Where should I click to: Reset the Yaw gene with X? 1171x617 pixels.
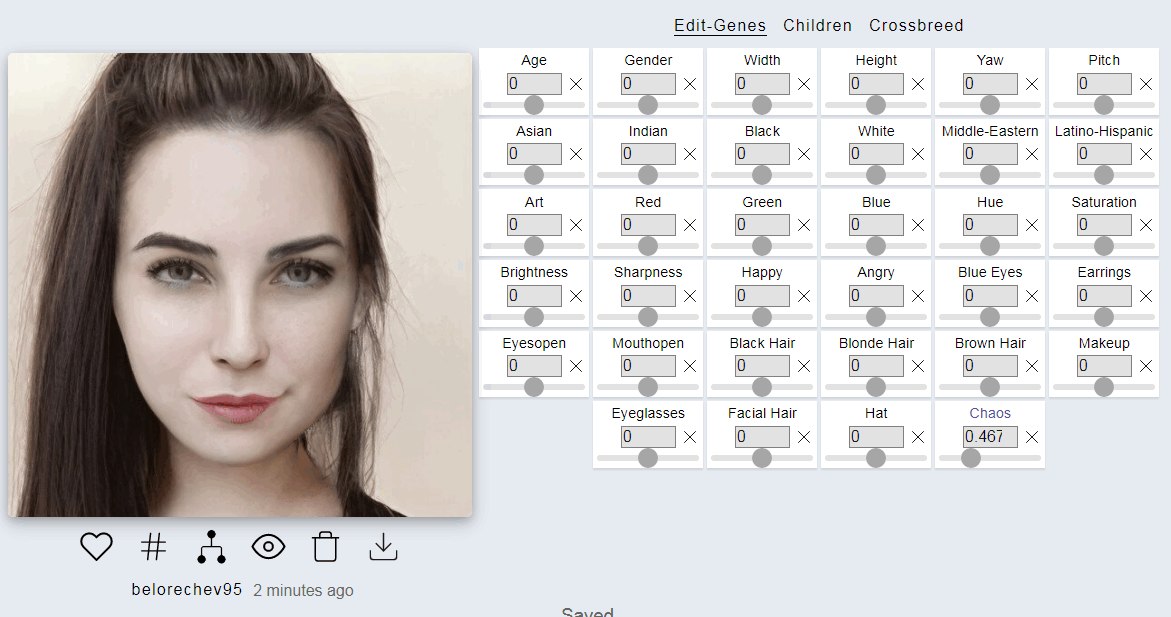pos(1031,84)
